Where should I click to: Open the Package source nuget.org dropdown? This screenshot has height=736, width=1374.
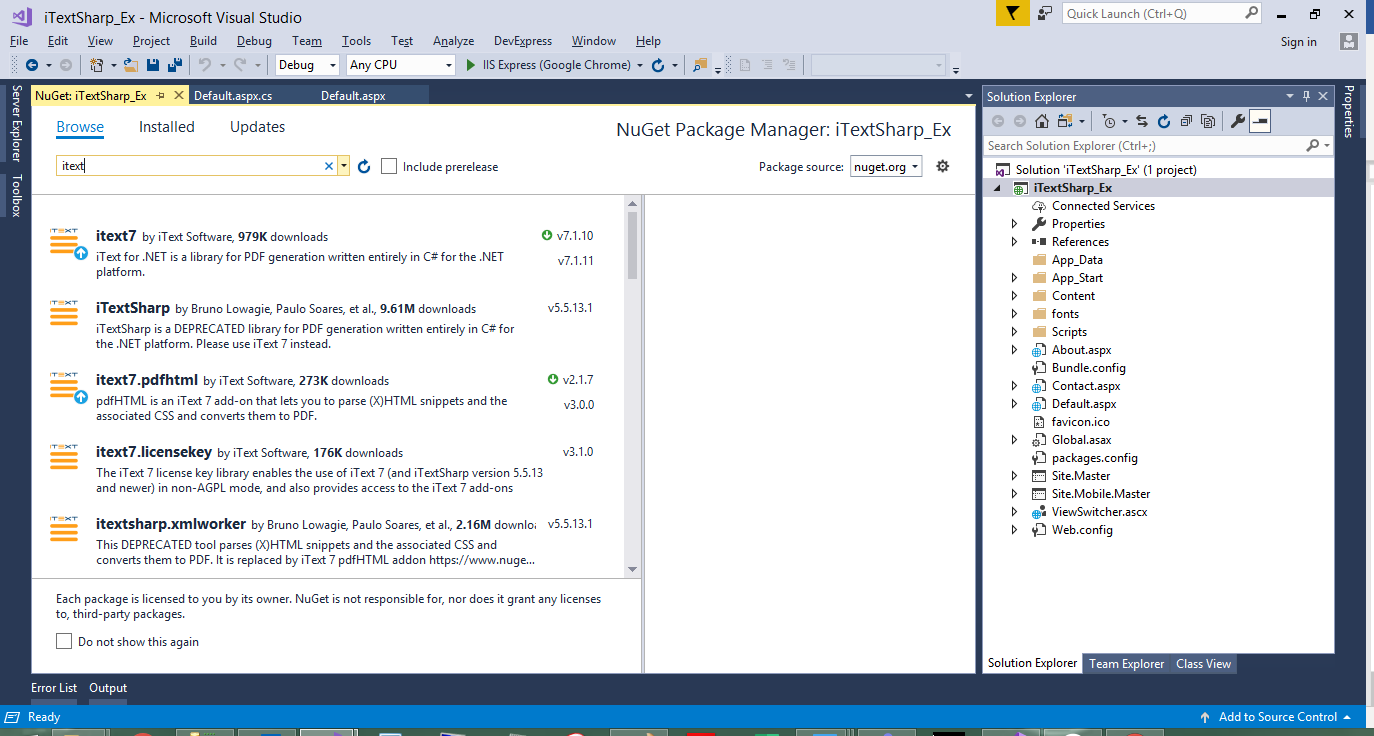pyautogui.click(x=886, y=167)
